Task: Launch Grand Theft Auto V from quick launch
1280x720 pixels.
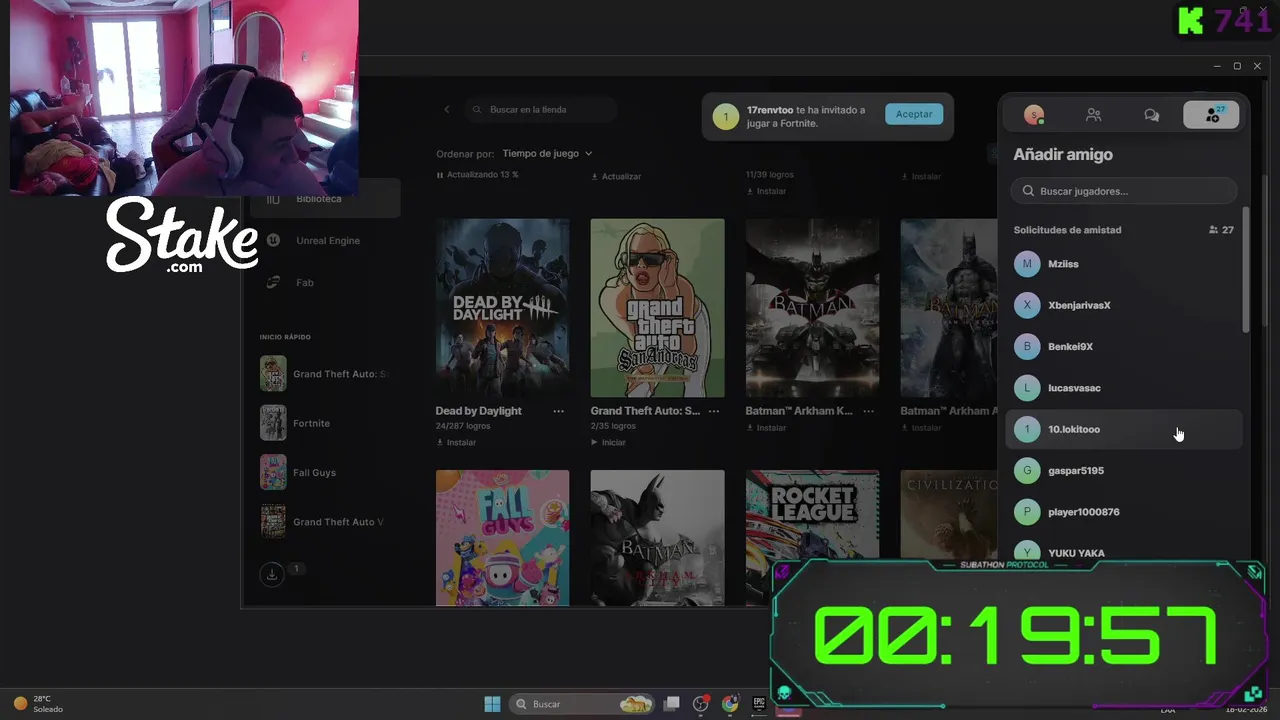Action: (324, 522)
